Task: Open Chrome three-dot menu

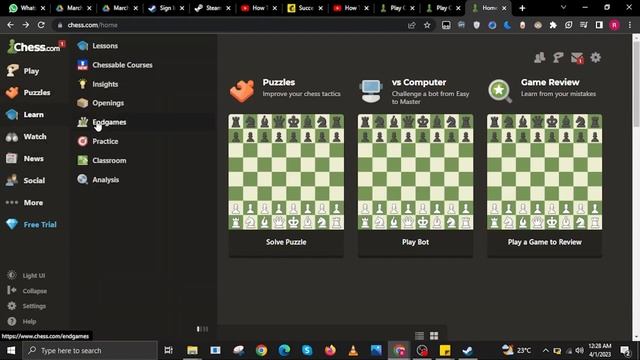Action: click(630, 25)
